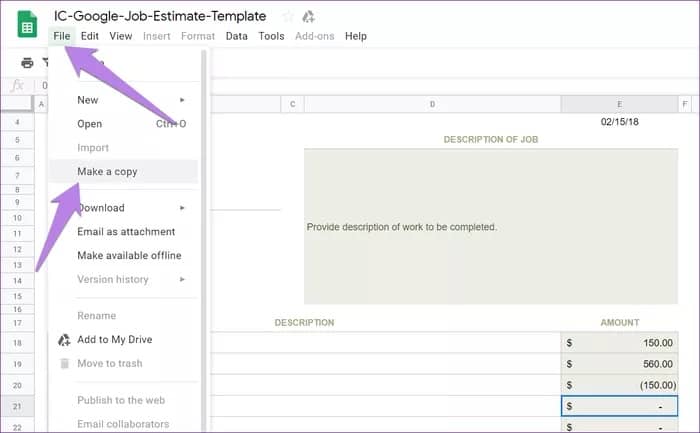This screenshot has height=433, width=700.
Task: Click the fx formula icon
Action: (16, 85)
